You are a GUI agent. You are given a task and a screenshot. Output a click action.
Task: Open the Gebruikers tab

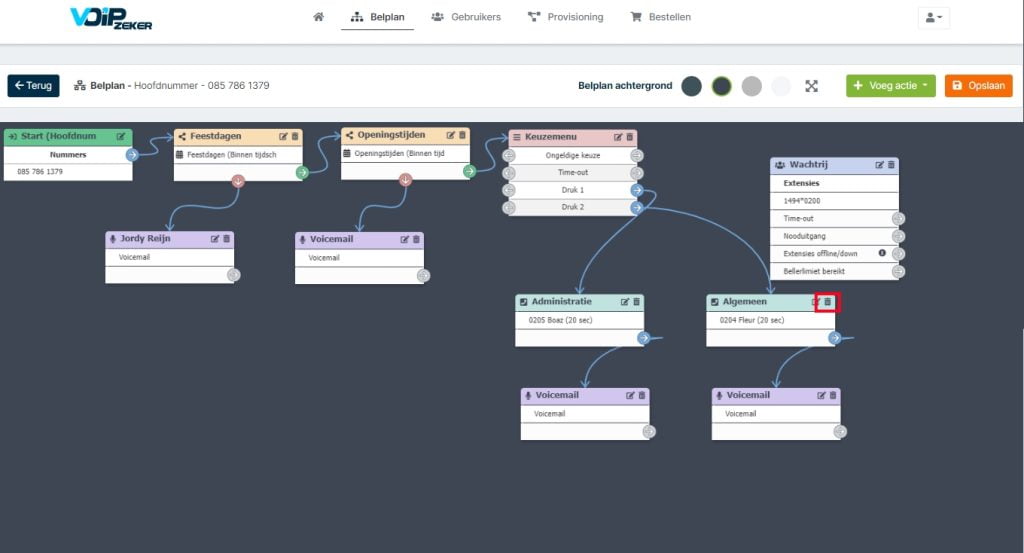click(466, 17)
